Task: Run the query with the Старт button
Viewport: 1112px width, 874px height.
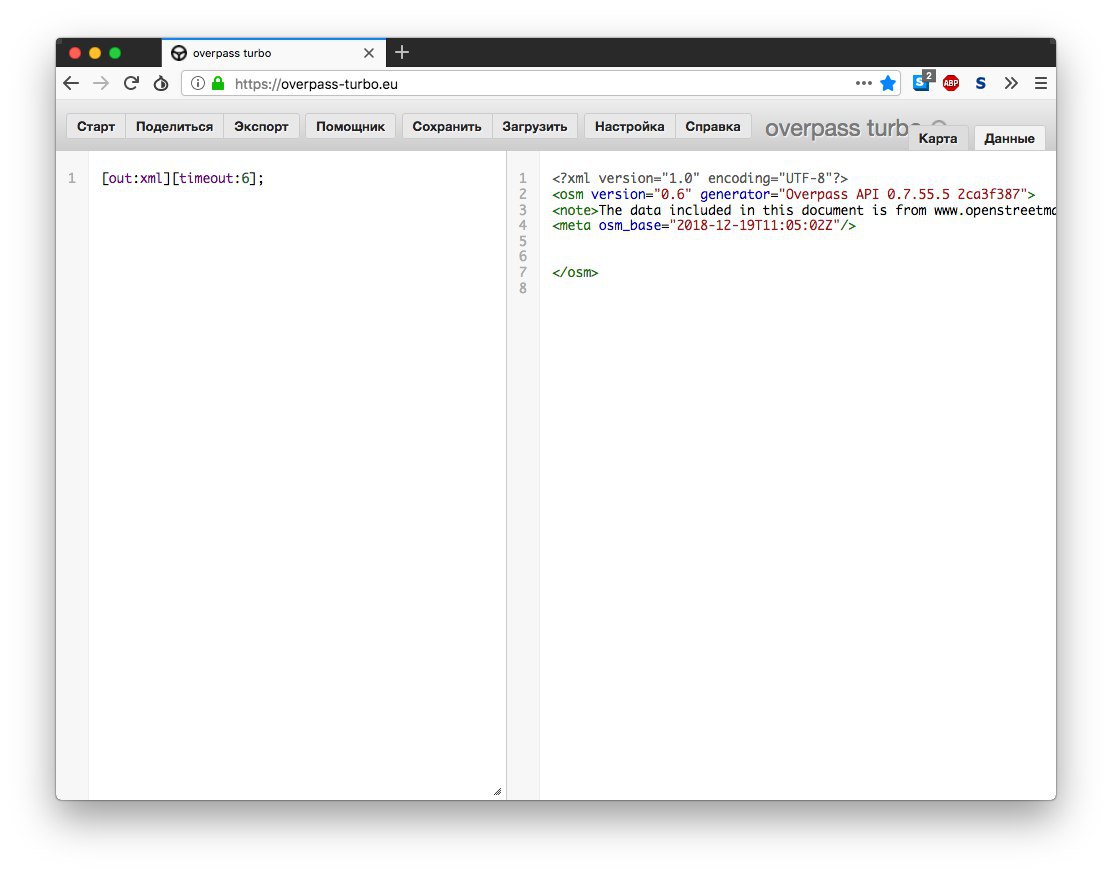Action: [x=96, y=126]
